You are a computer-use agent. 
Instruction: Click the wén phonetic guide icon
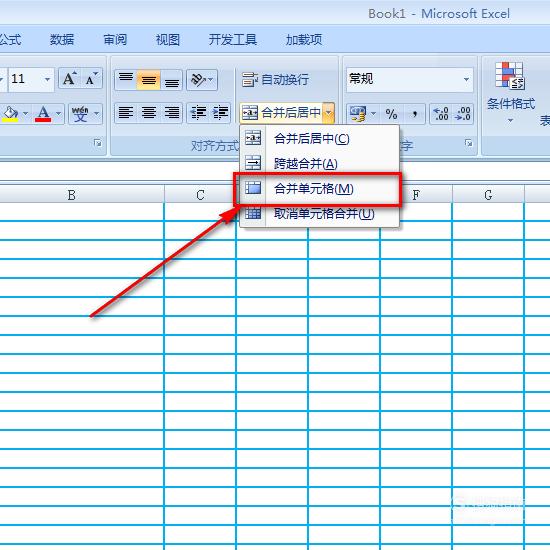coord(80,114)
